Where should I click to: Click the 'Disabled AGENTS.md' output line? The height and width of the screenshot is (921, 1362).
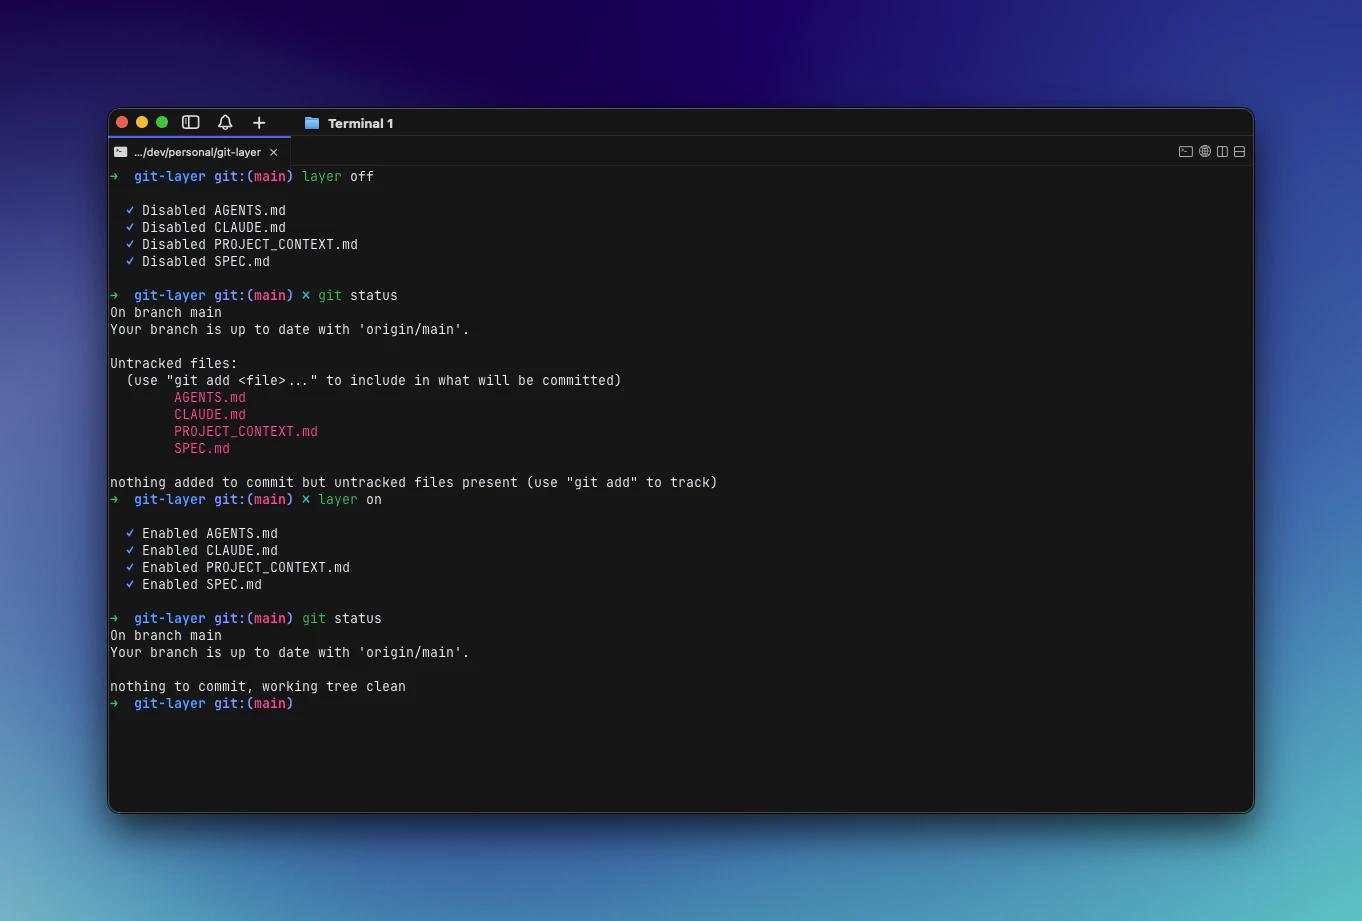206,210
